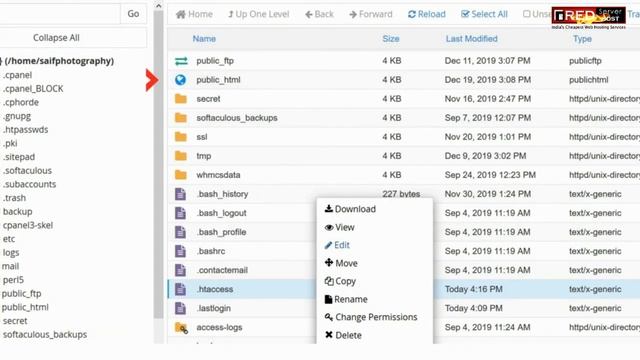This screenshot has height=360, width=640.
Task: Reload the file listing
Action: (427, 14)
